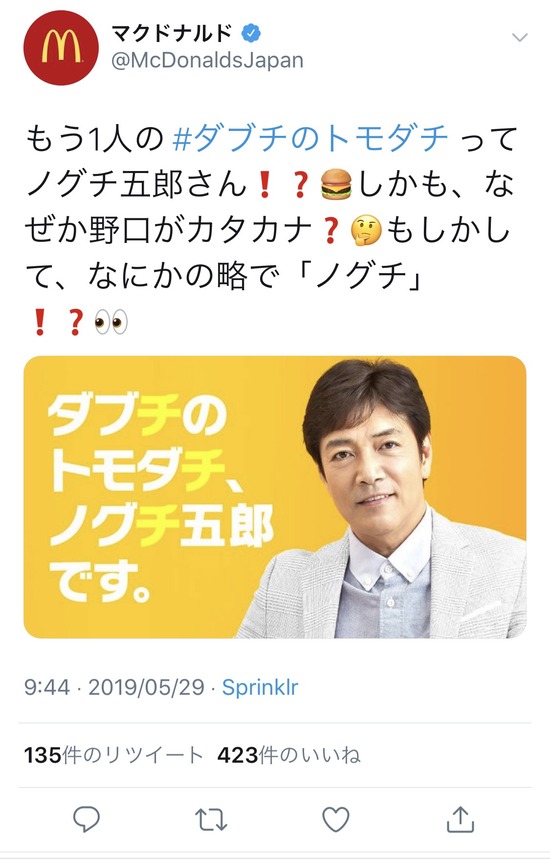The height and width of the screenshot is (861, 550).
Task: Click the eyes emoji in tweet
Action: (111, 322)
